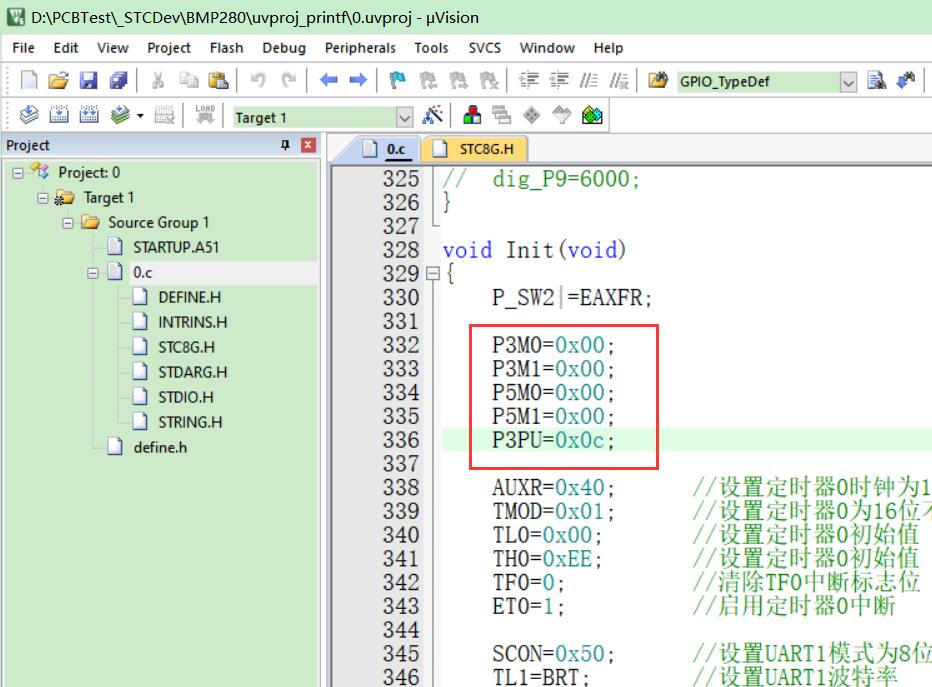
Task: Click the Save All icon
Action: click(118, 80)
